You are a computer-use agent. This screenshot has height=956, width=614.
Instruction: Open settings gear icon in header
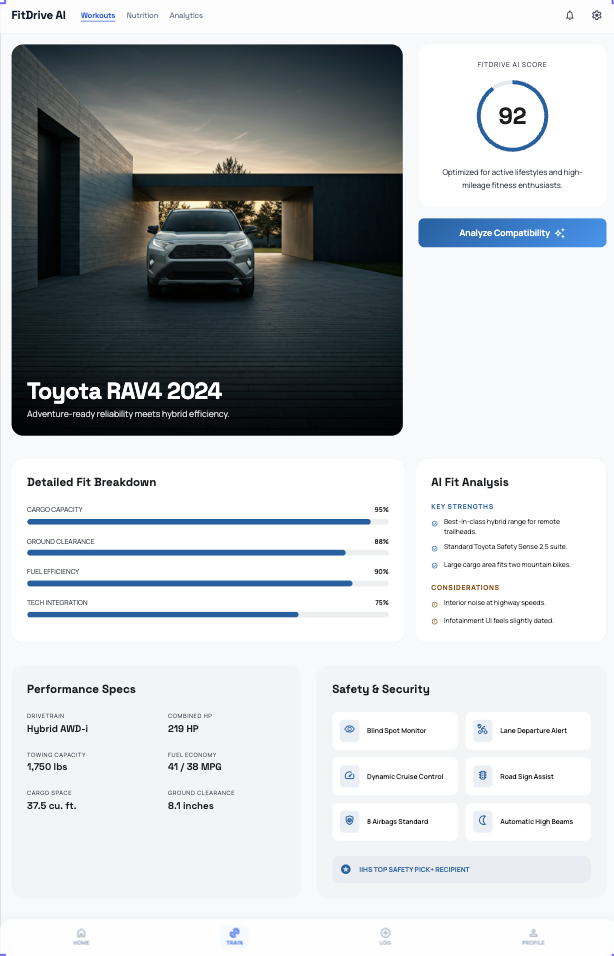pyautogui.click(x=596, y=15)
